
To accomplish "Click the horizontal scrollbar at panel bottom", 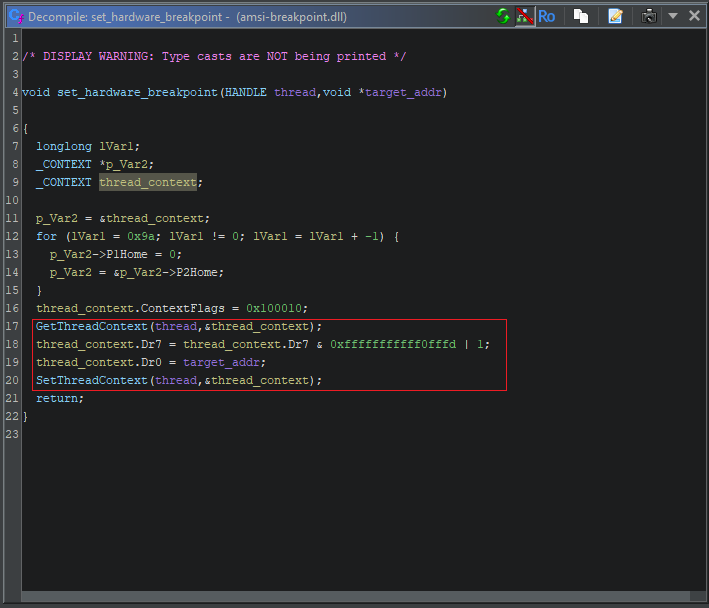I will [x=355, y=596].
